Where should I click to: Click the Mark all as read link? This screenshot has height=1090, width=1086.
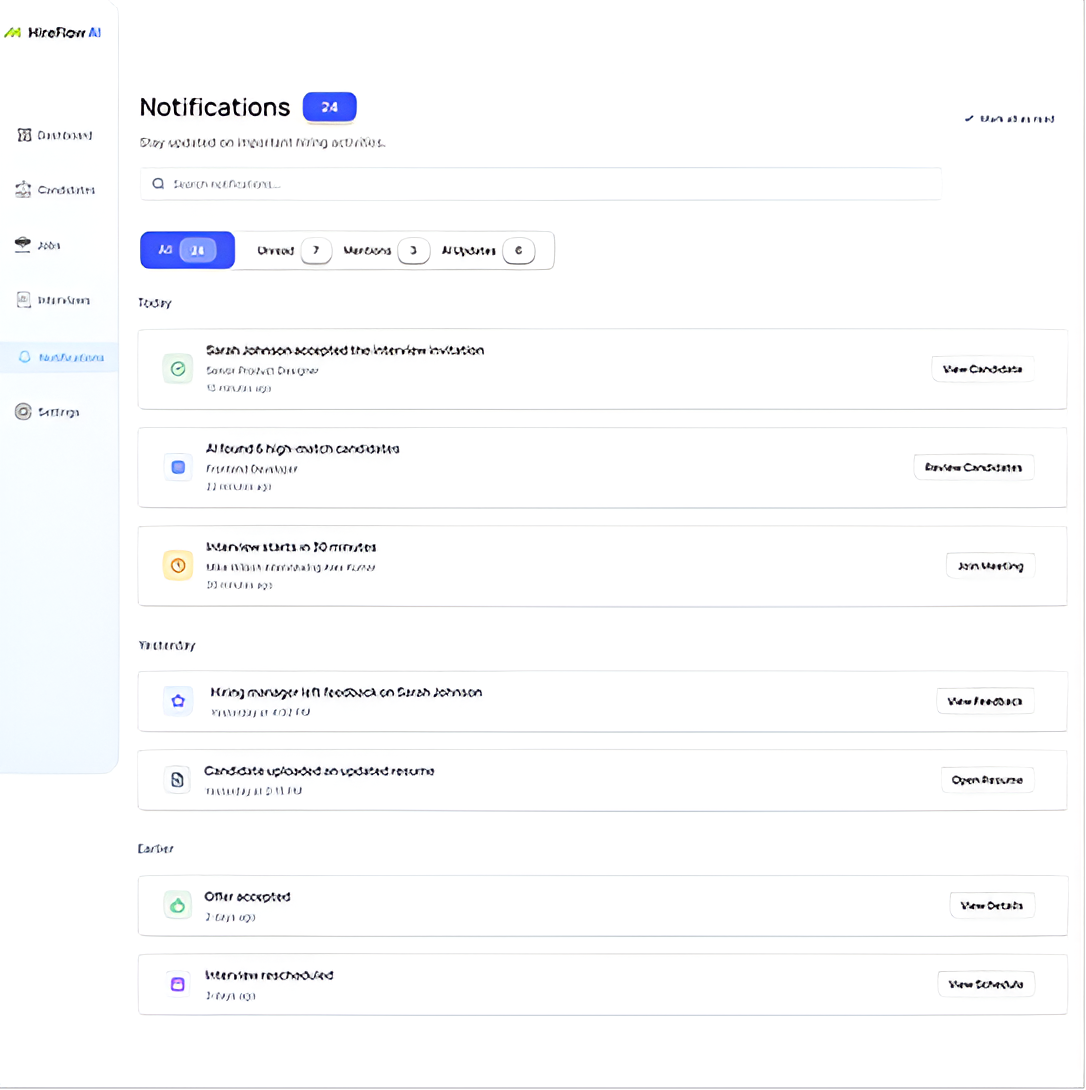pos(1009,119)
